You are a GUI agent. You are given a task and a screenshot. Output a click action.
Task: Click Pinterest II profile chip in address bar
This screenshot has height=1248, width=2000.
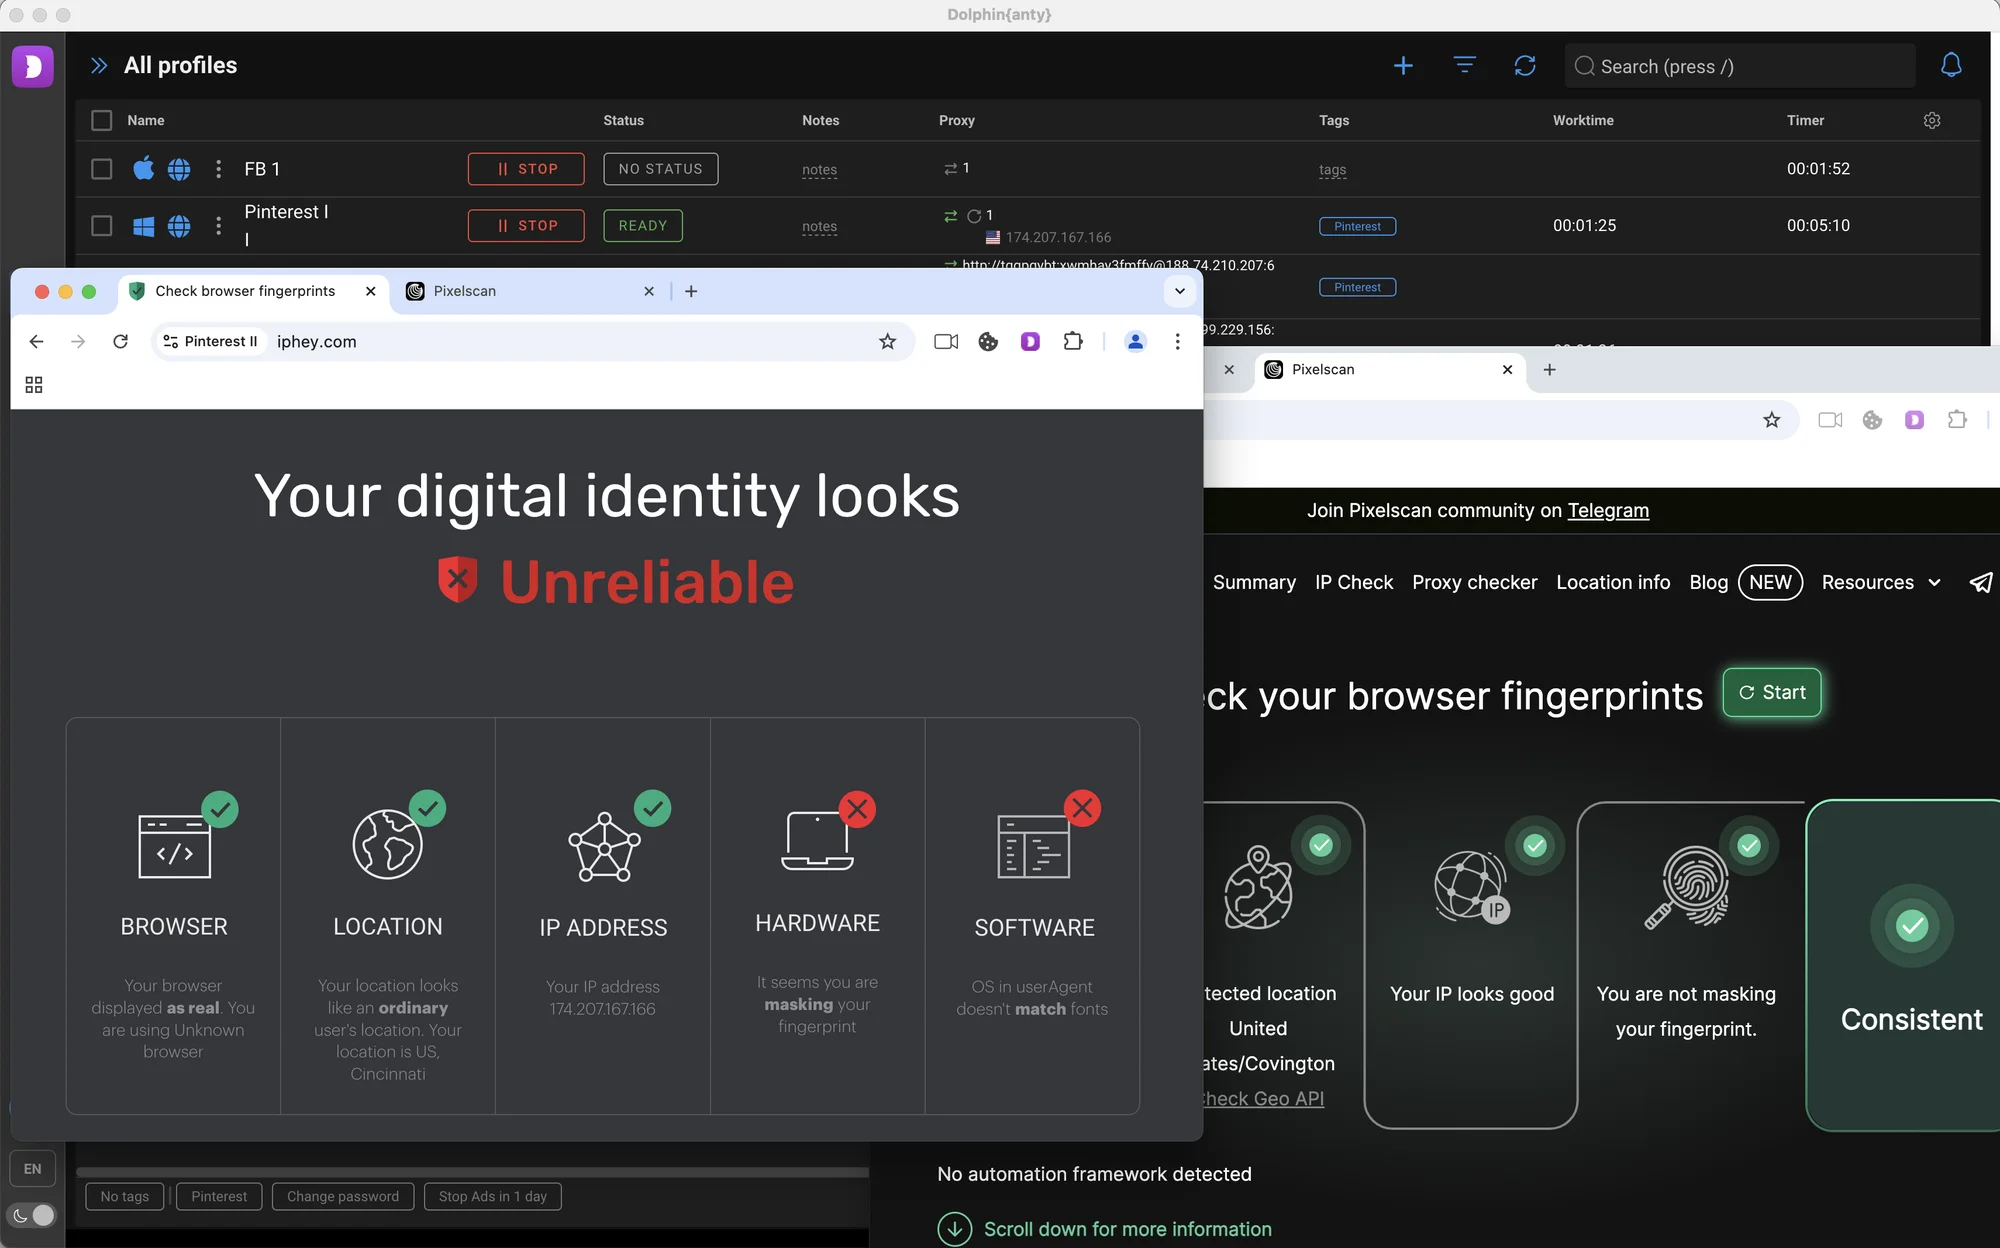point(211,342)
